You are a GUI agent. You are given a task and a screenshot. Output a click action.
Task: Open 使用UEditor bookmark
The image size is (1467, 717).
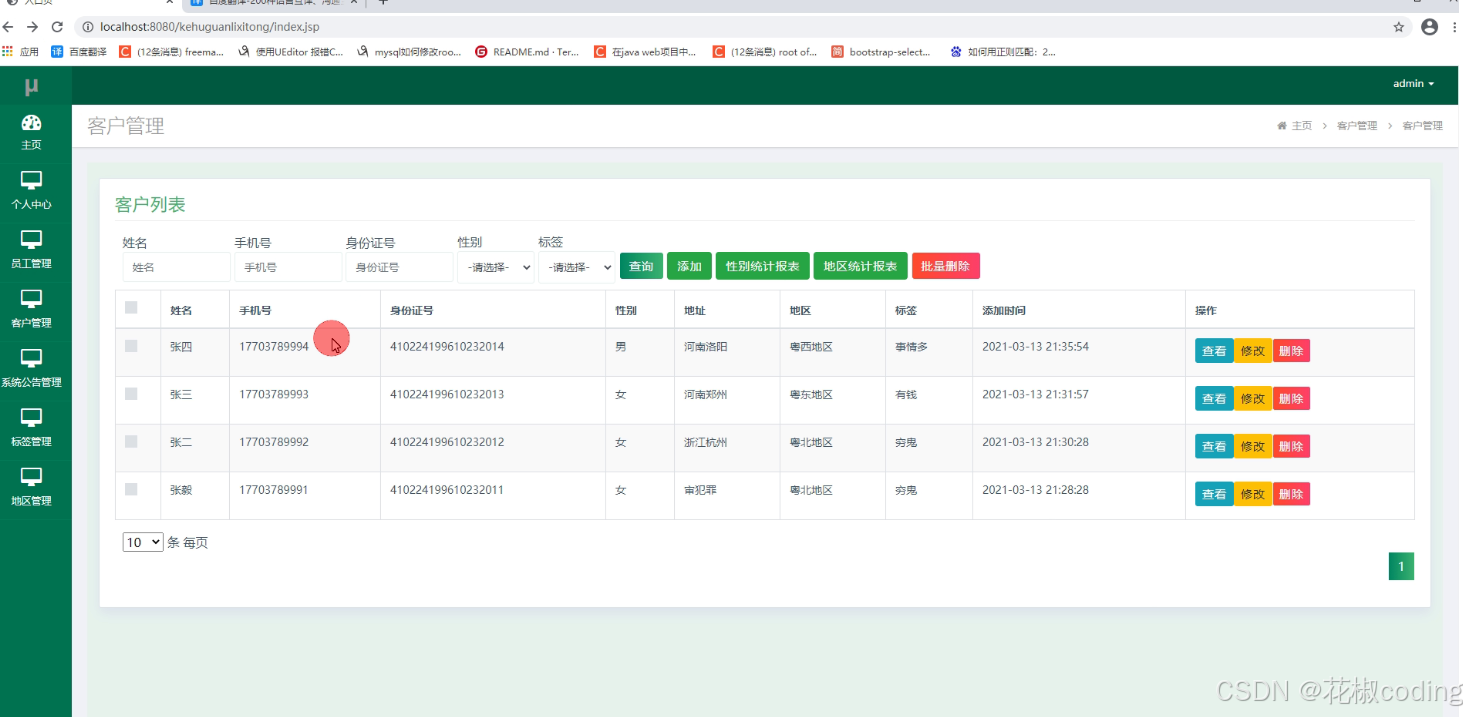tap(290, 52)
